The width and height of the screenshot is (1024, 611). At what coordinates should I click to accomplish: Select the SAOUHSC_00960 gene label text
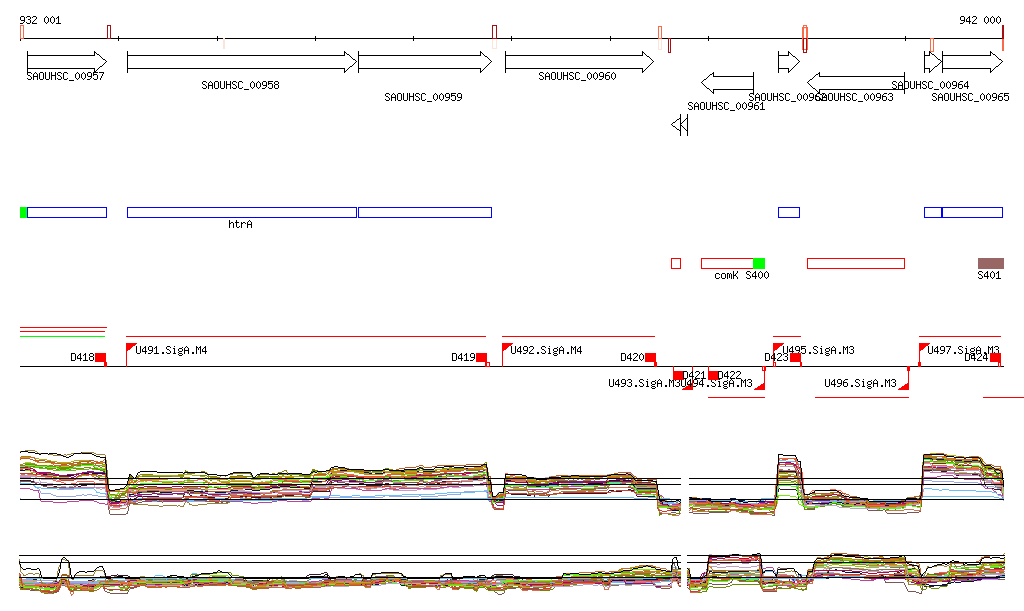[577, 76]
